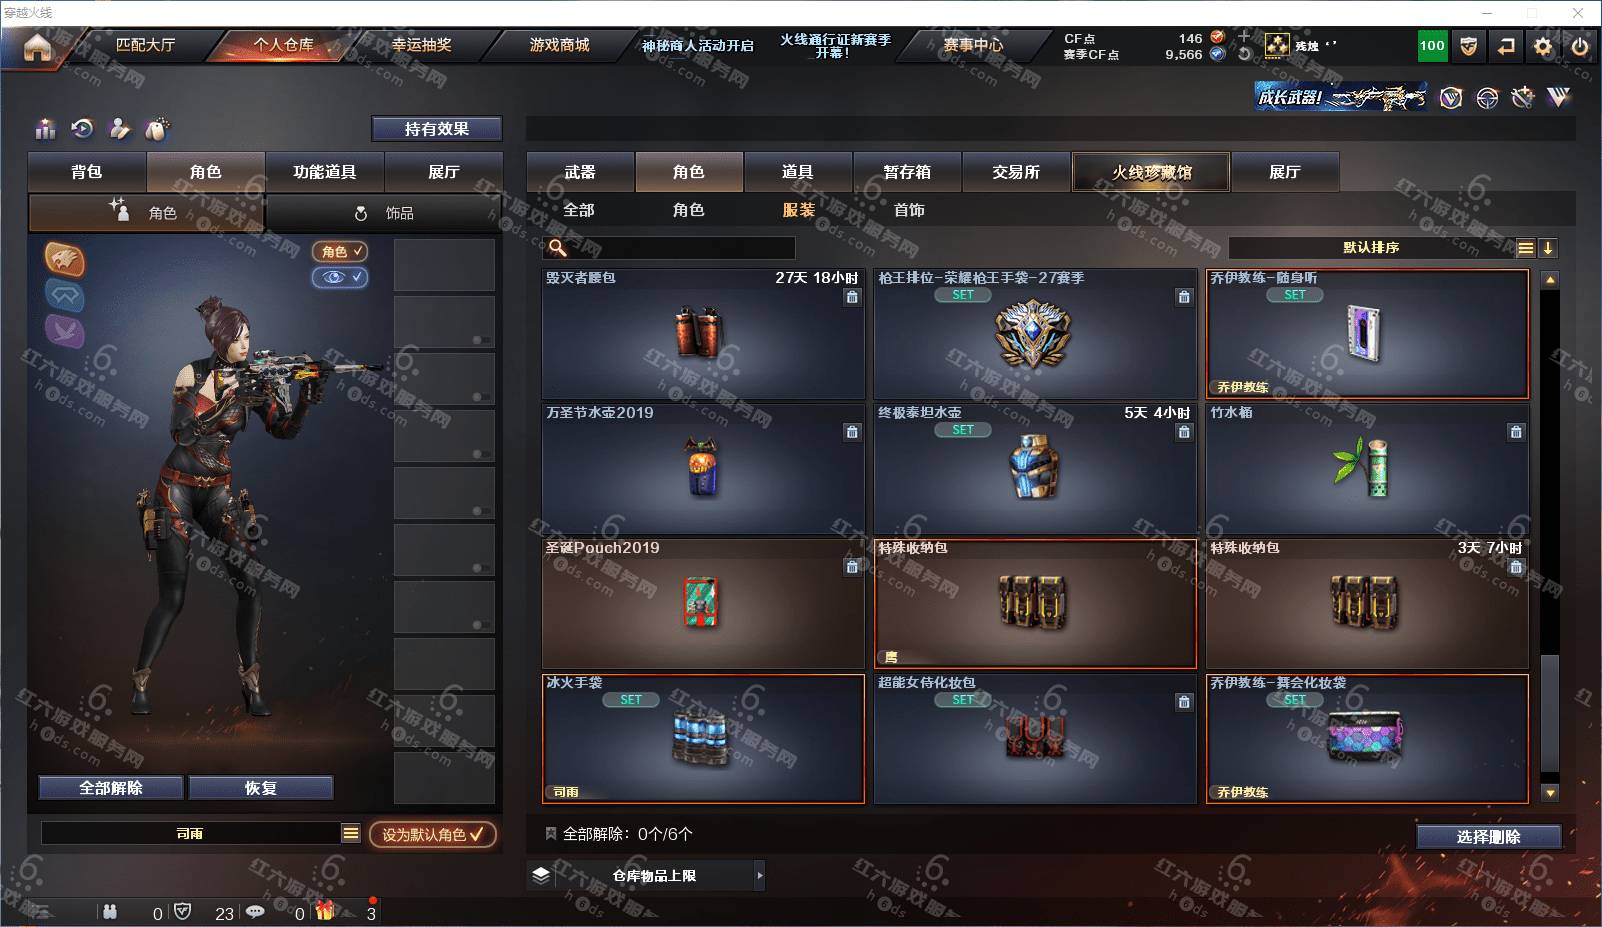1602x927 pixels.
Task: Toggle the 角色 checkmark option
Action: (x=340, y=252)
